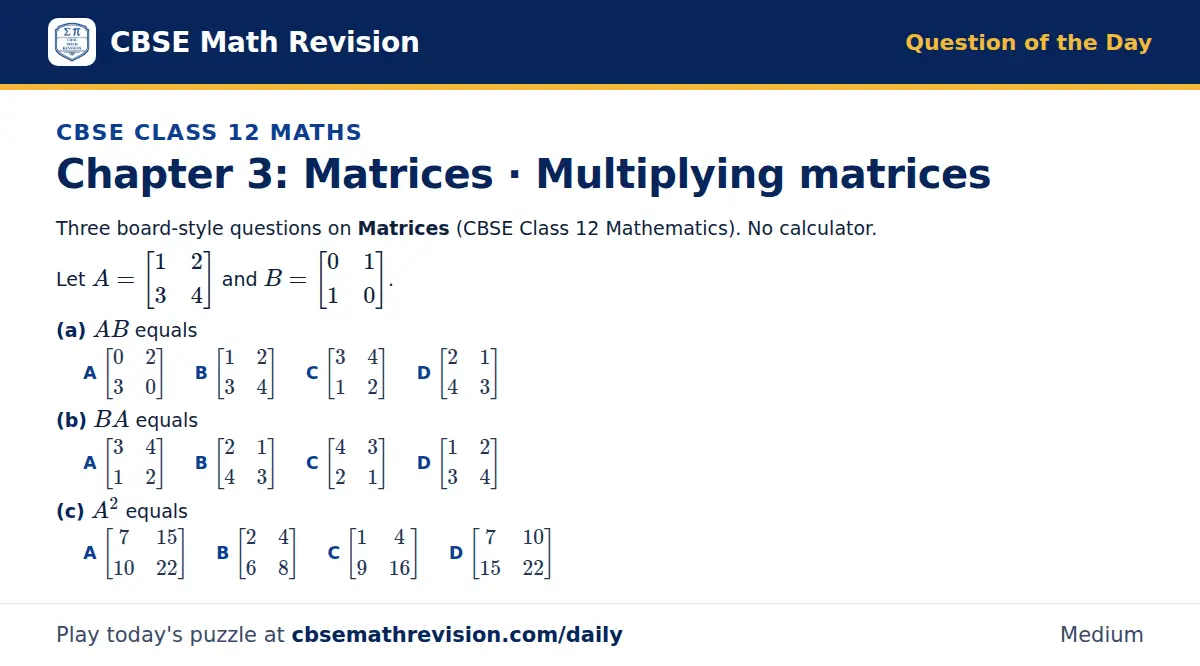This screenshot has height=666, width=1200.
Task: Click the Question of the Day label
Action: pos(1028,42)
